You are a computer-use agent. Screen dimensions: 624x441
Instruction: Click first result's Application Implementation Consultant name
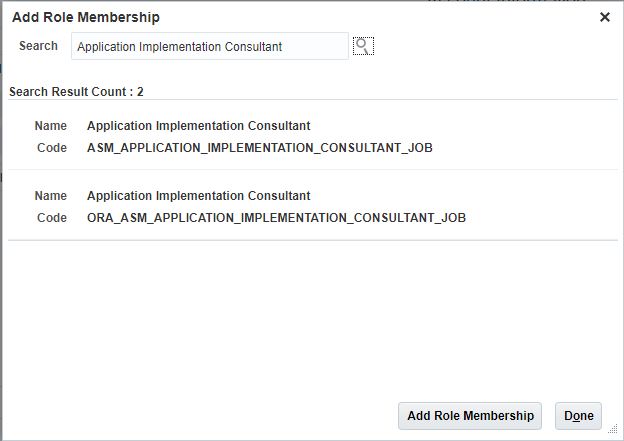click(198, 126)
